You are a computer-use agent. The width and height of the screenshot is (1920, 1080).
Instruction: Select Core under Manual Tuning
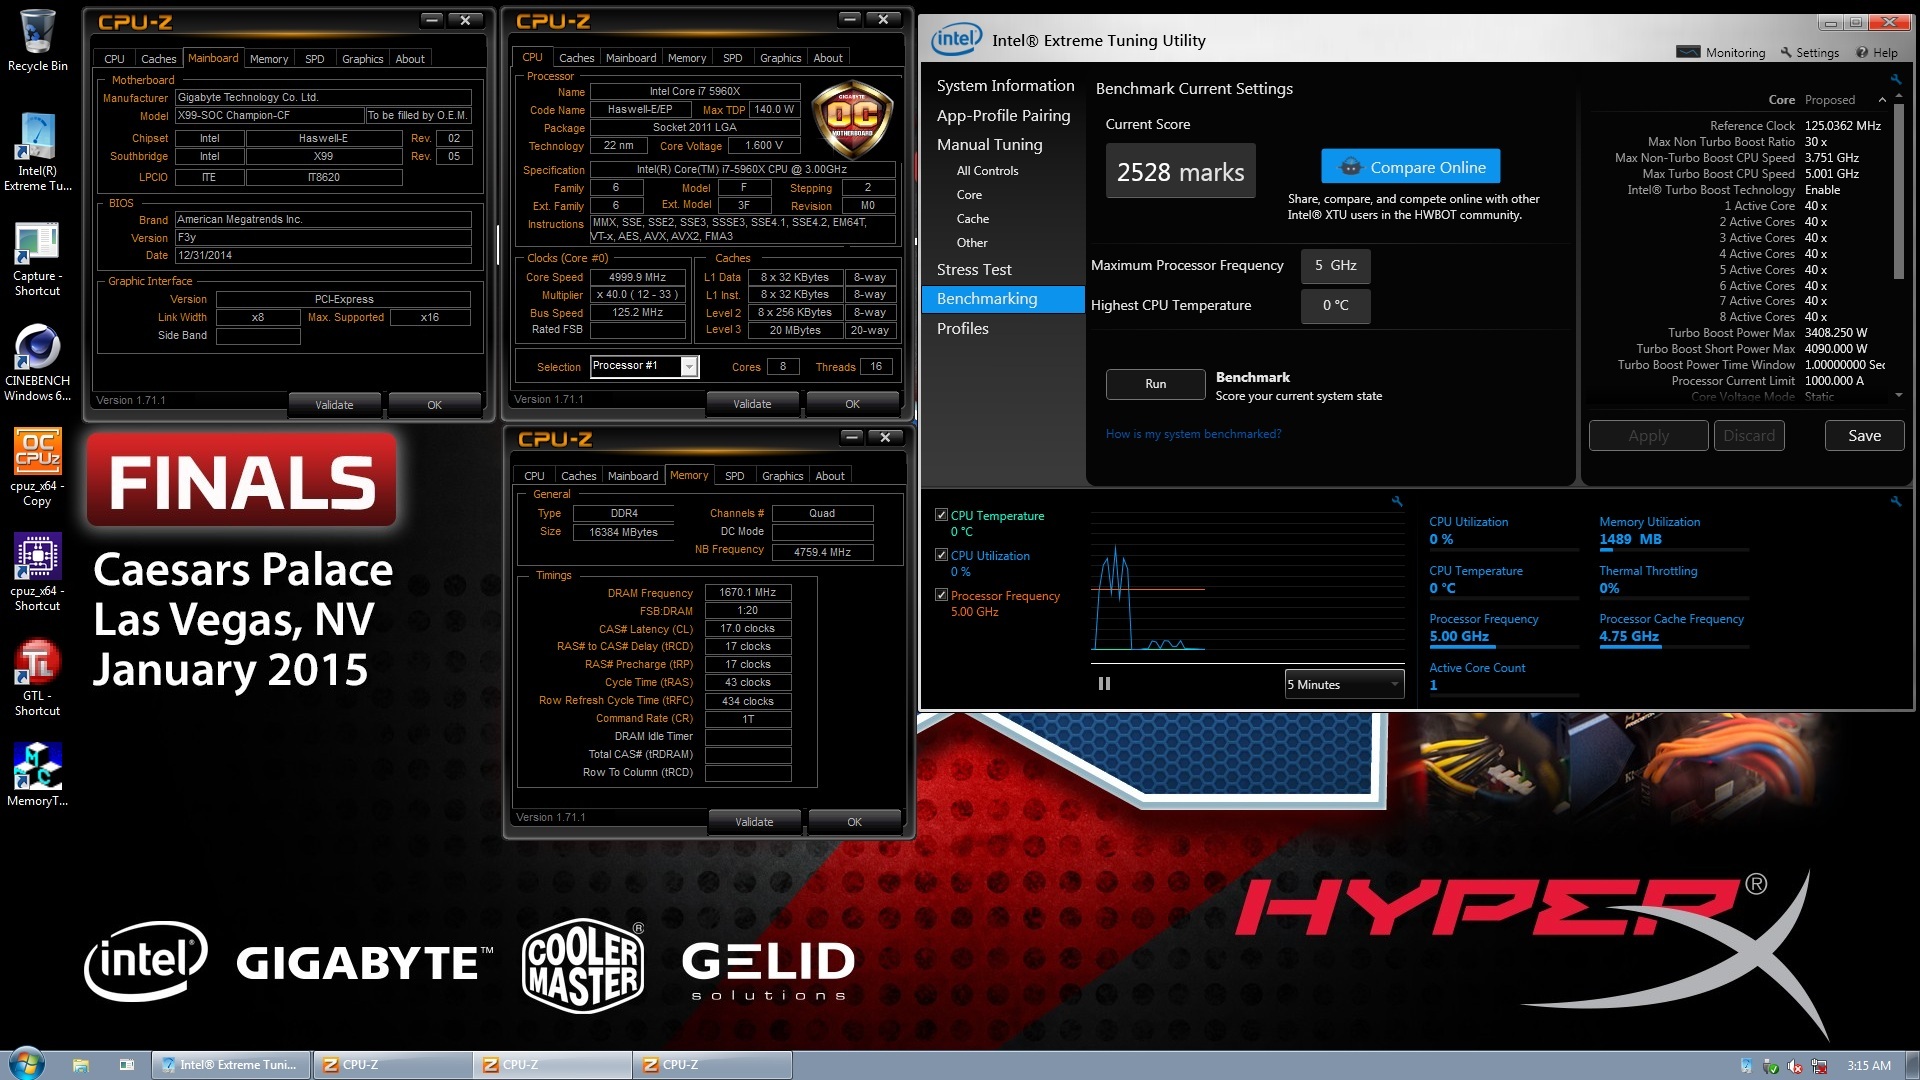[969, 195]
